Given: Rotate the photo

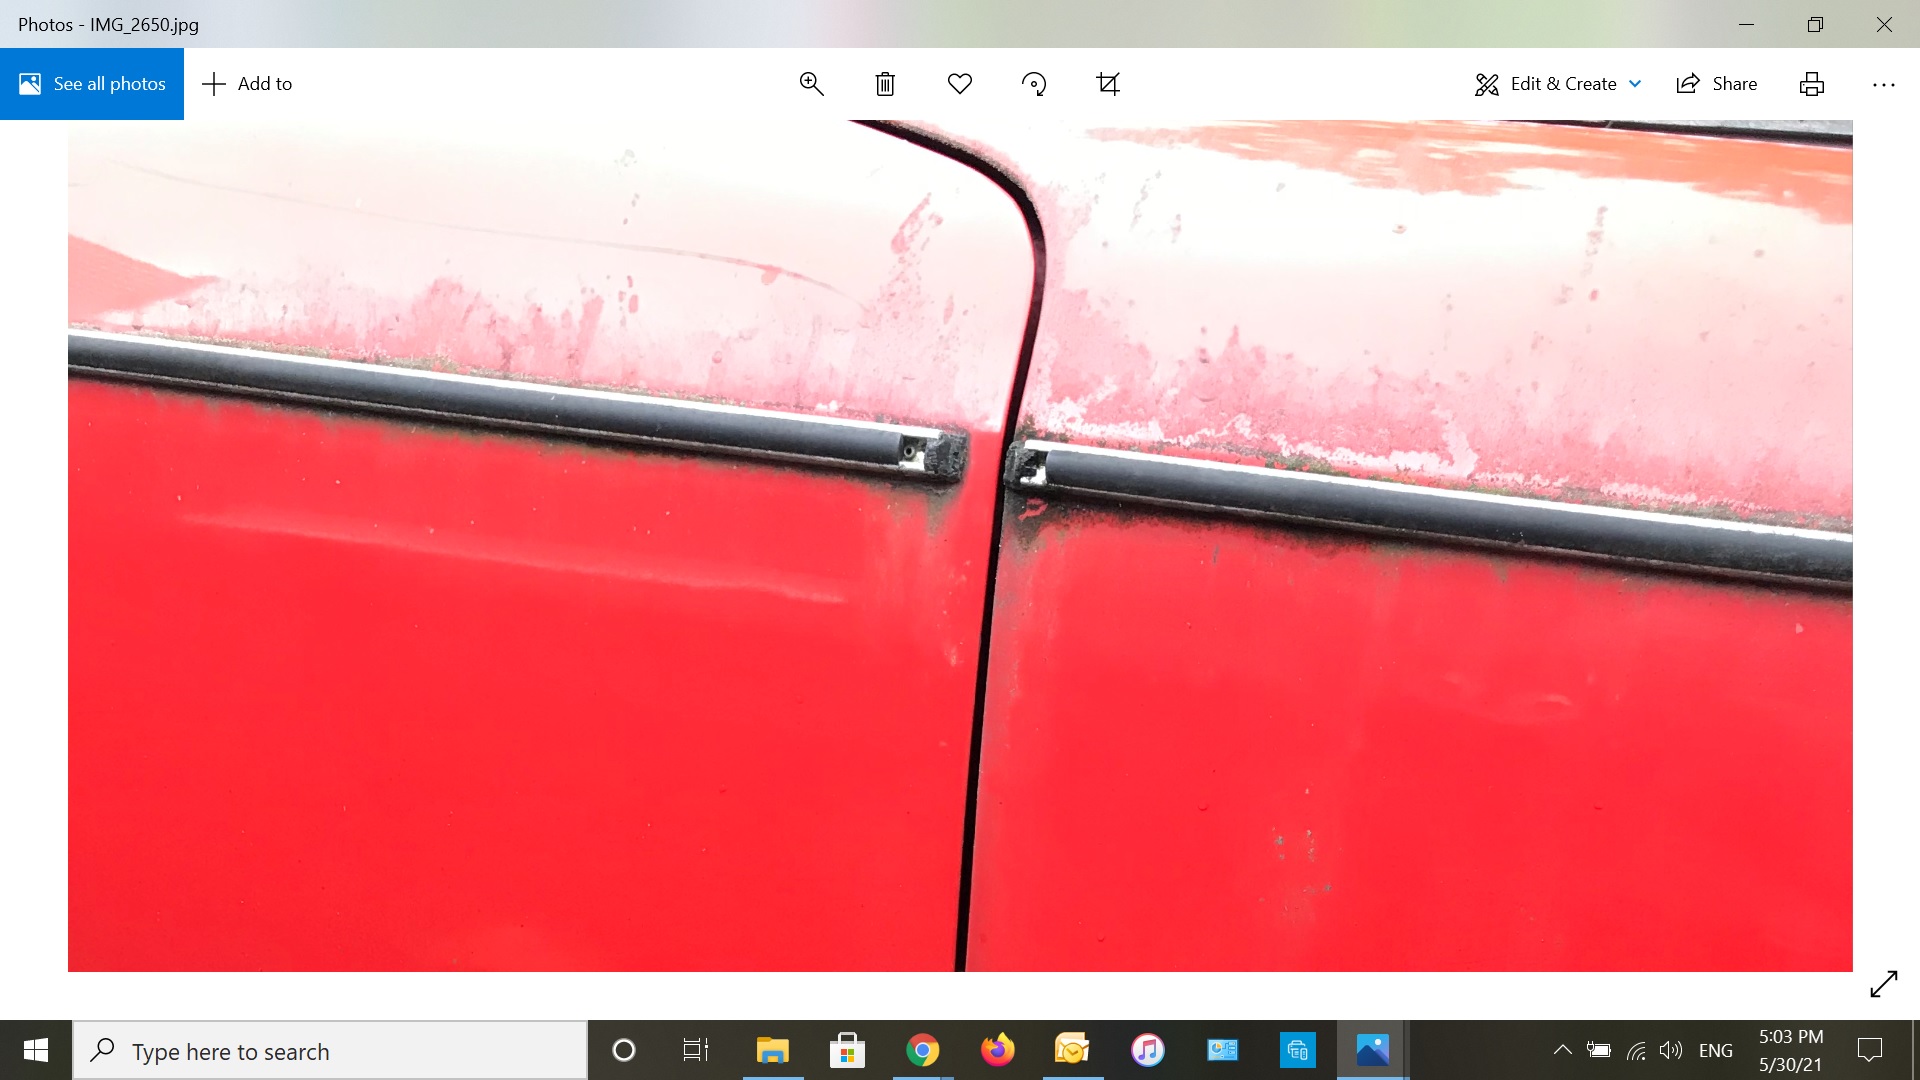Looking at the screenshot, I should pos(1034,84).
